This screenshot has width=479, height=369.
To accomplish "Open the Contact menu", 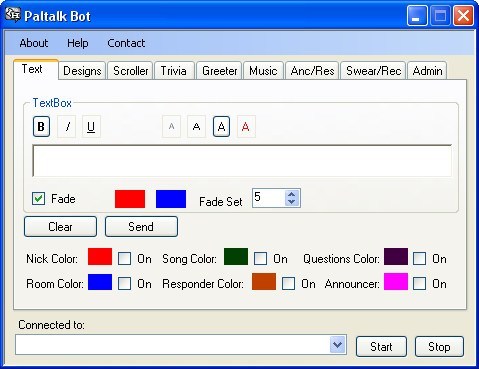I will (126, 43).
